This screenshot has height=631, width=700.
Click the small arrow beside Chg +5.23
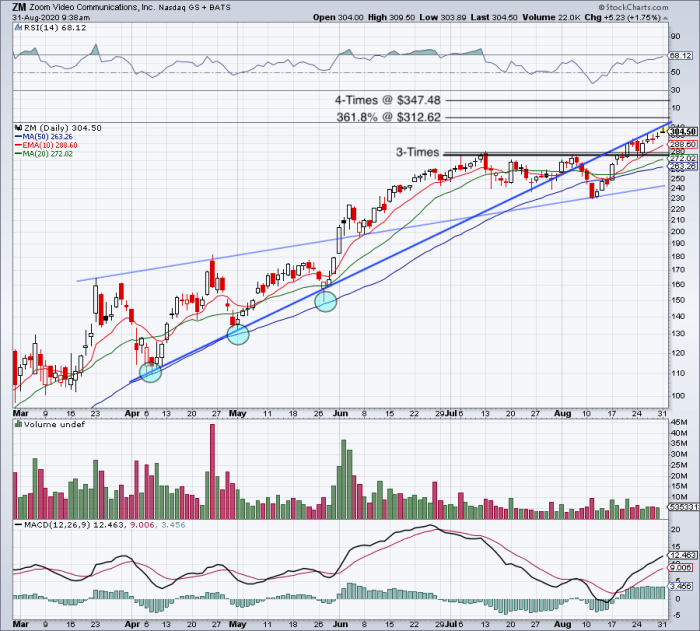666,18
